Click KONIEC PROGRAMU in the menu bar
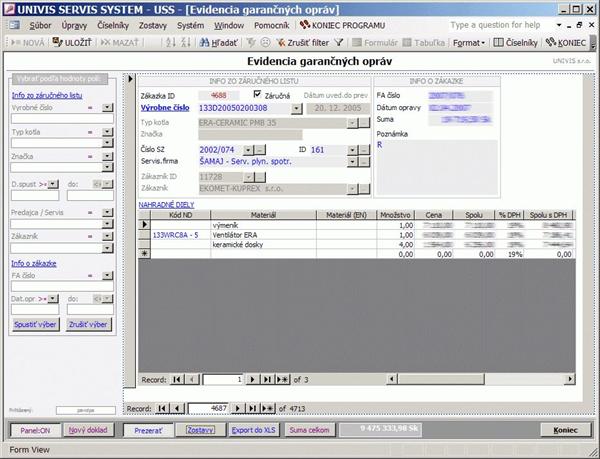Viewport: 600px width, 459px height. 342,25
